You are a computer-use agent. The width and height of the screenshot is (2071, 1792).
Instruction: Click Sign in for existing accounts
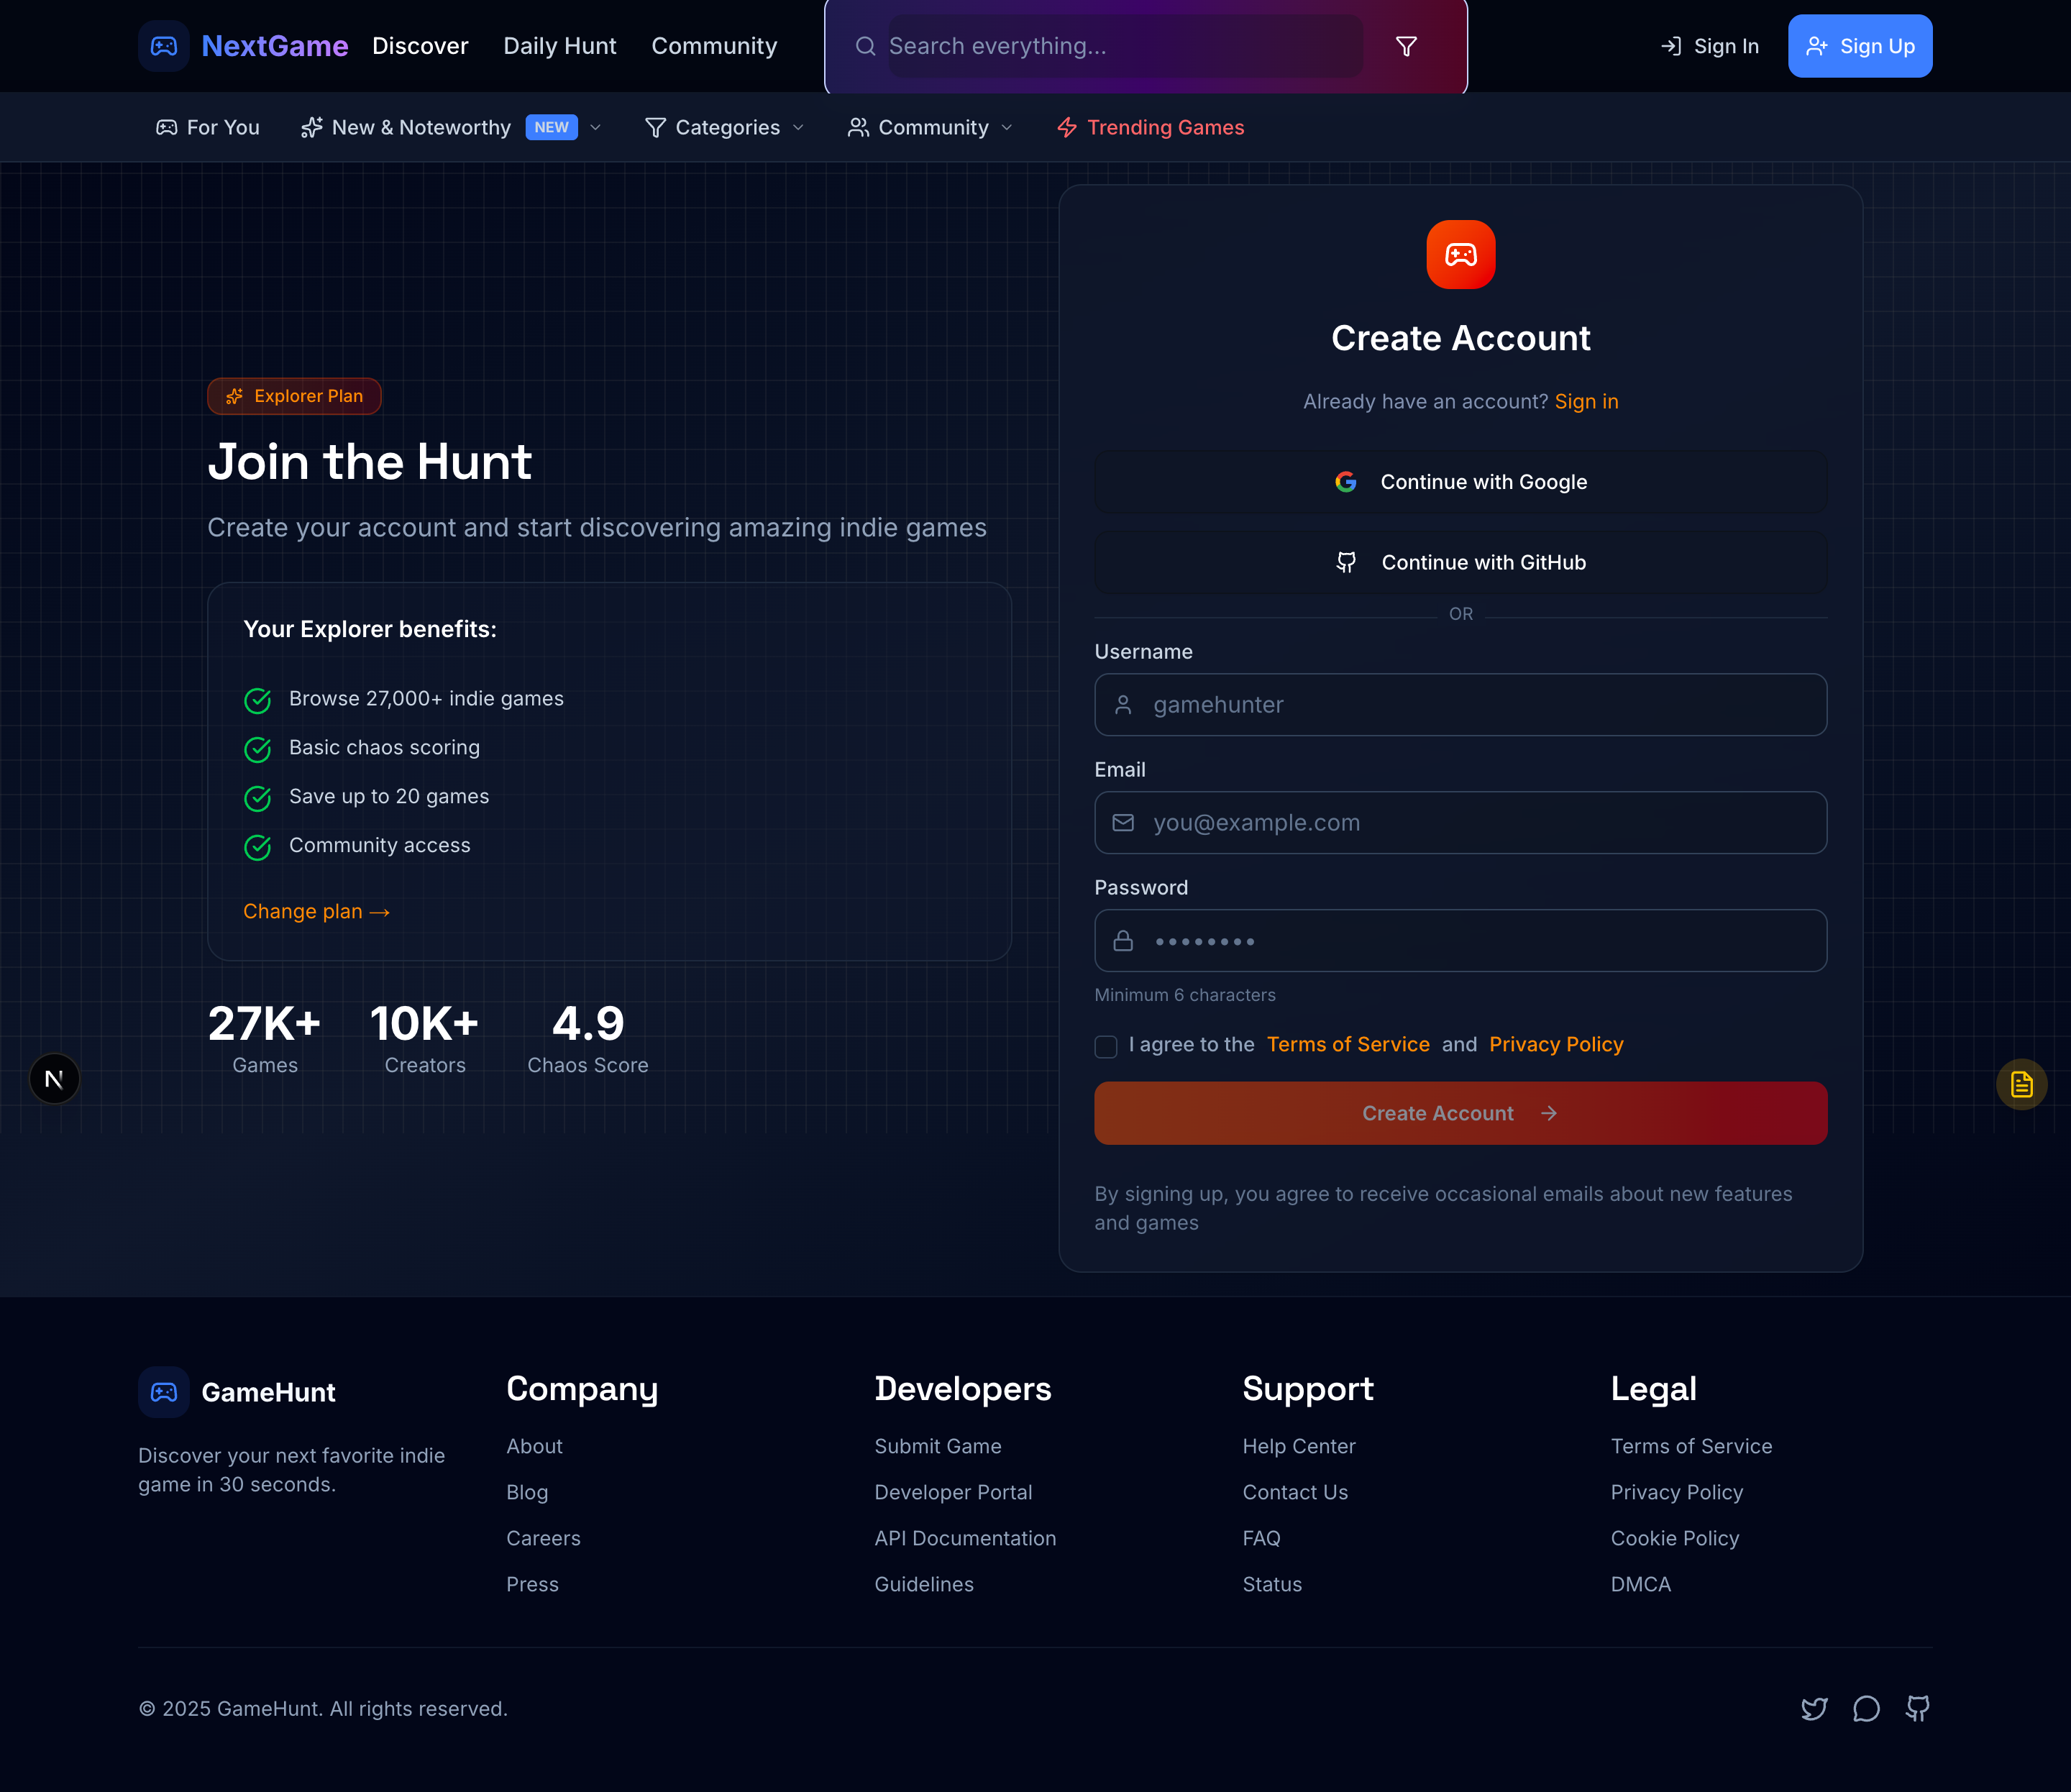(1586, 401)
